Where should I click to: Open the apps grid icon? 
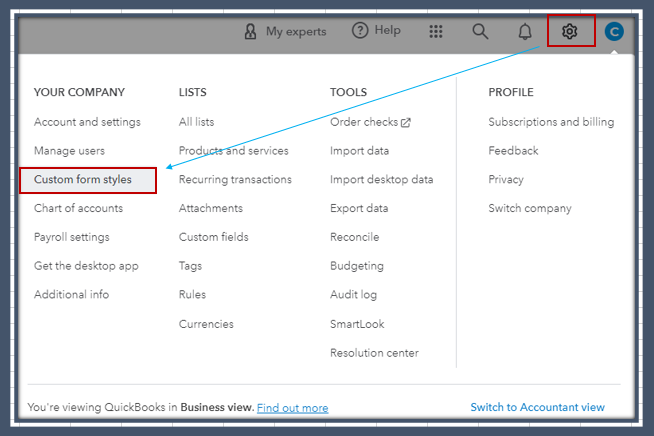pyautogui.click(x=436, y=31)
